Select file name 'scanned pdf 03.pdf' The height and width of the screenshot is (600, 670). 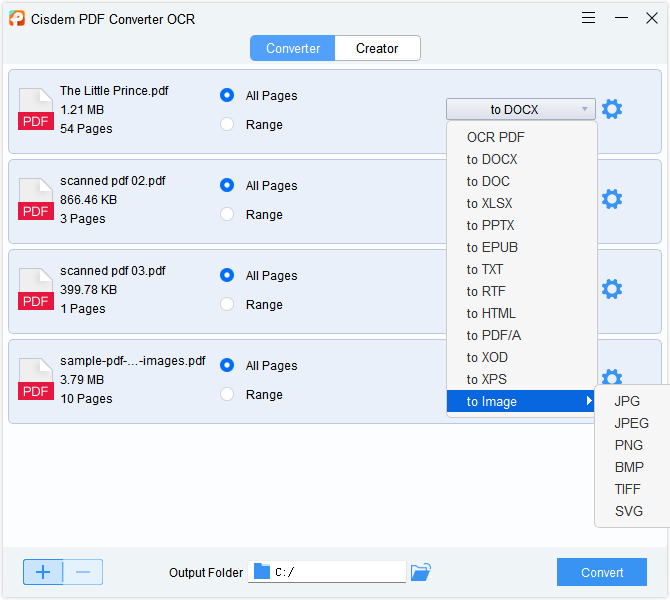tap(113, 271)
